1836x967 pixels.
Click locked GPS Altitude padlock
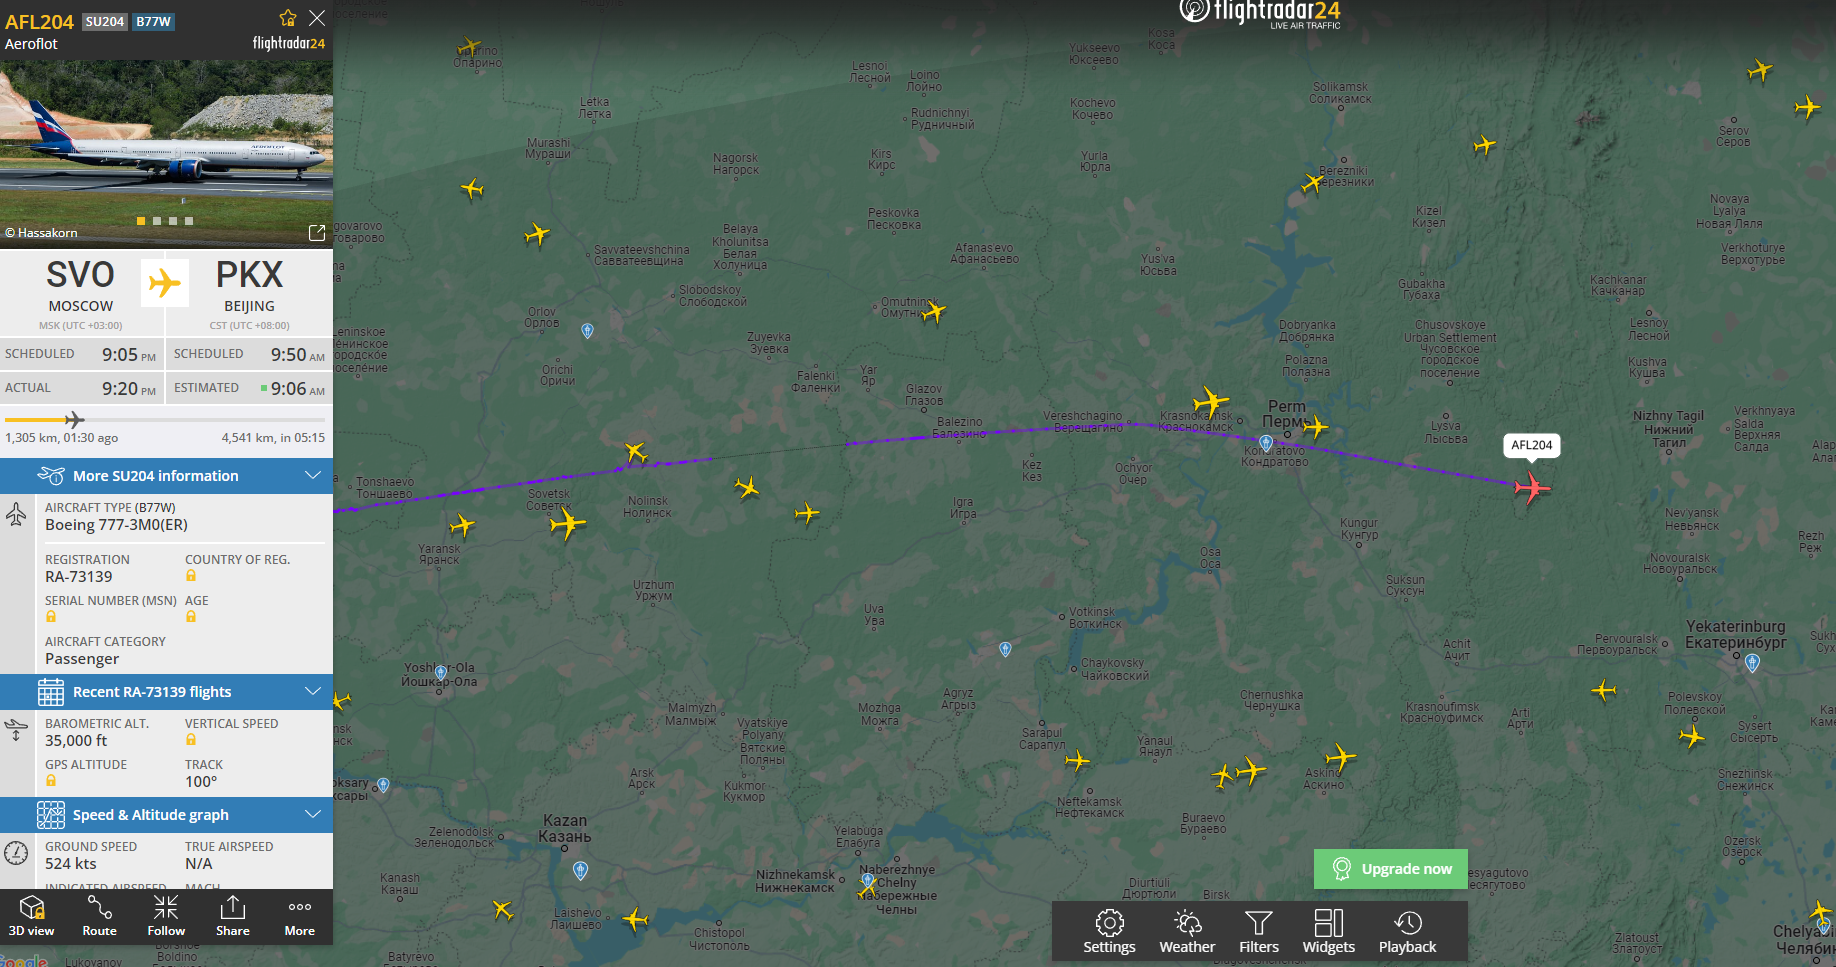pyautogui.click(x=51, y=781)
